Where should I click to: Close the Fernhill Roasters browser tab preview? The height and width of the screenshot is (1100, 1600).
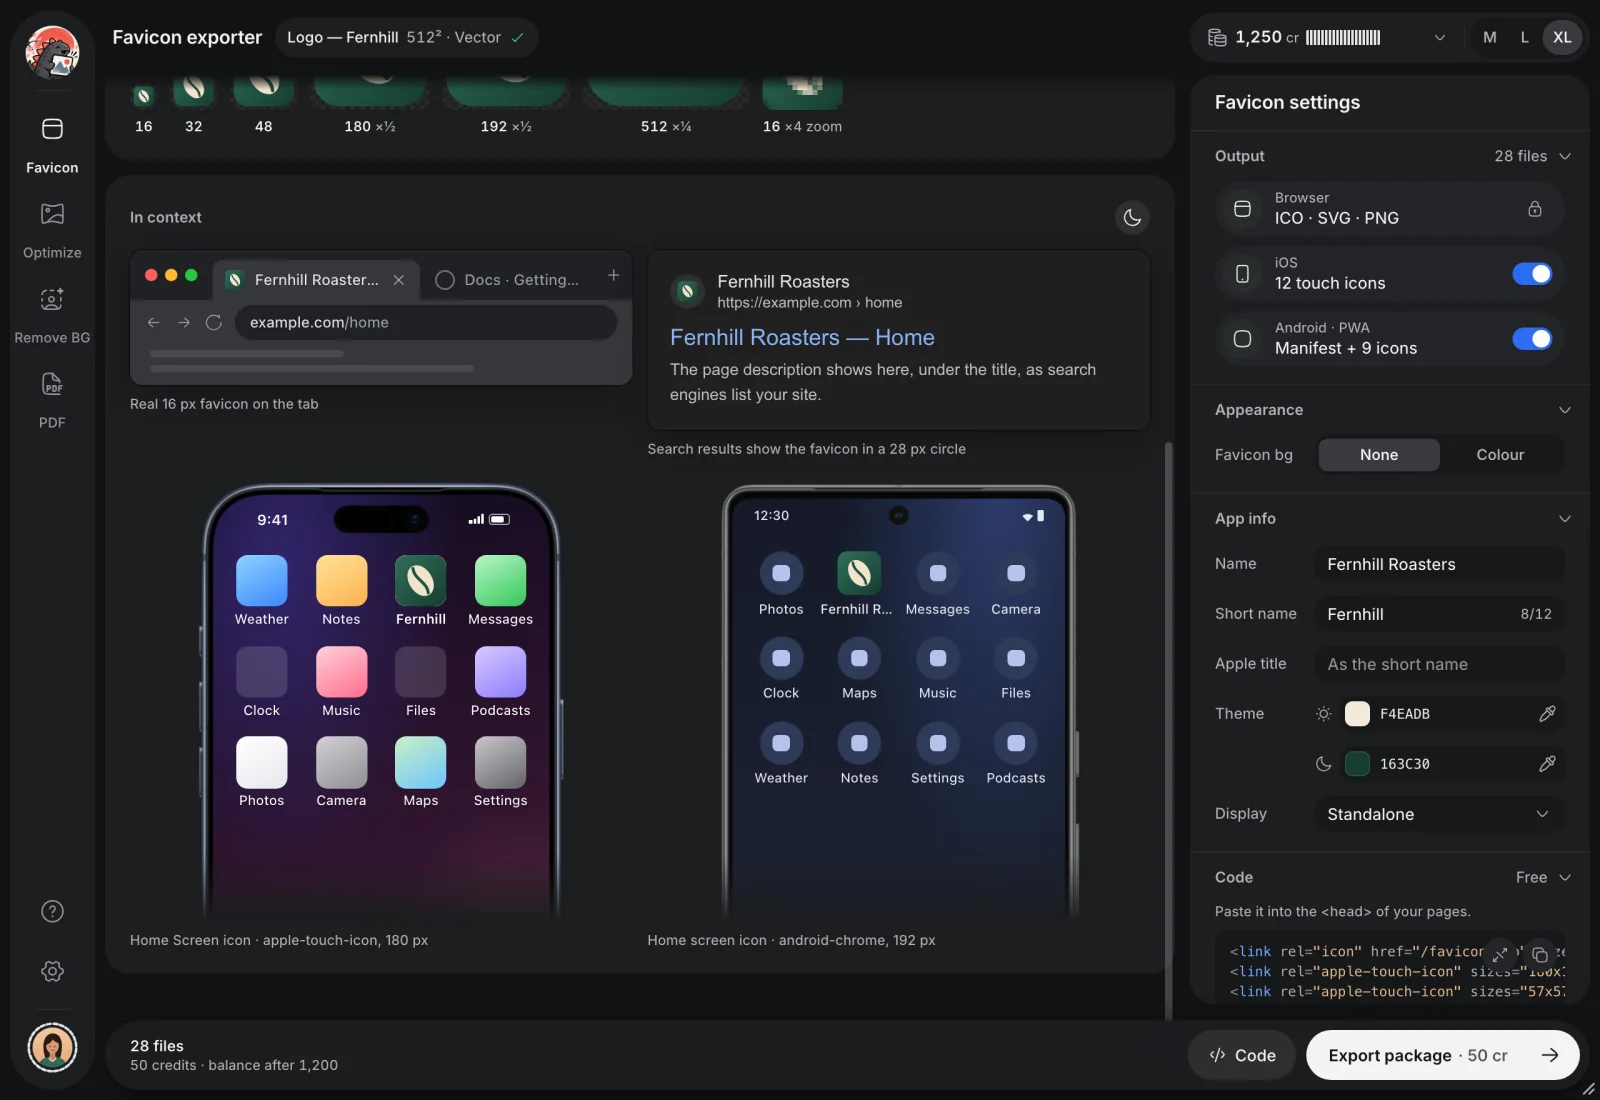tap(399, 280)
